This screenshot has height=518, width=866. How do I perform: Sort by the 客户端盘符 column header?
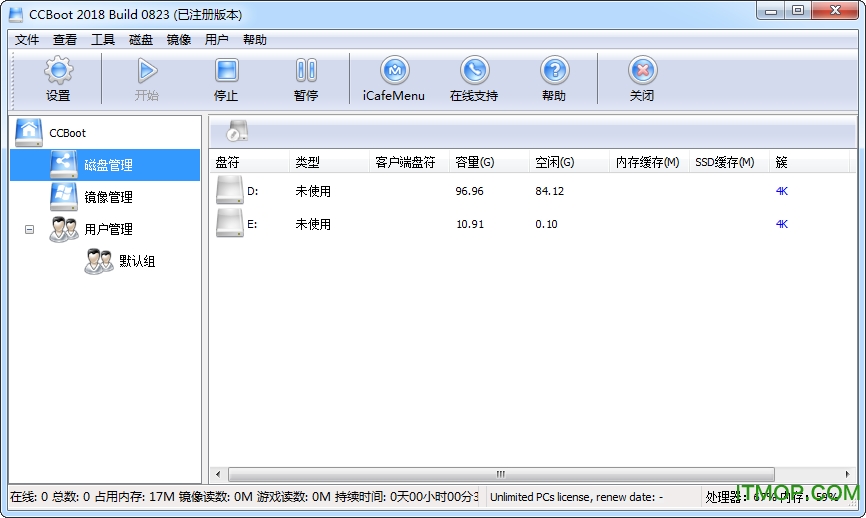[409, 162]
